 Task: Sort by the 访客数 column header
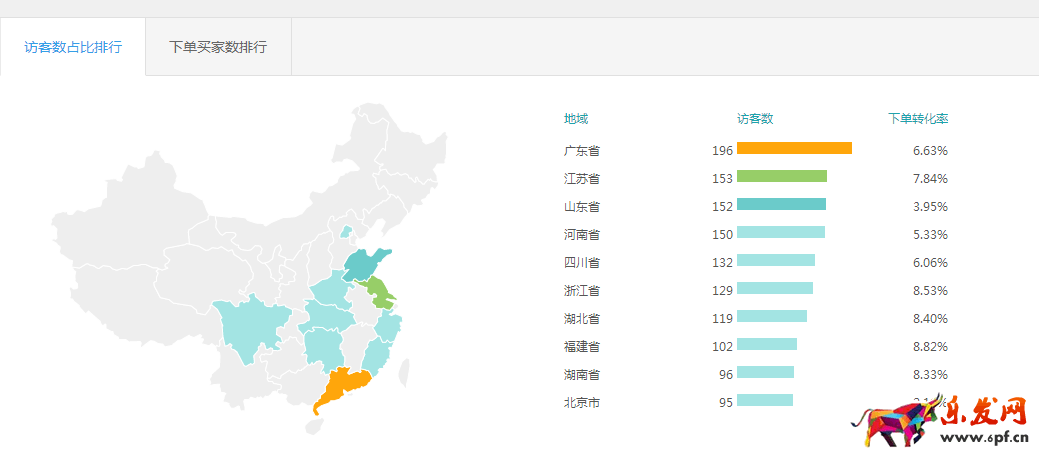point(755,119)
